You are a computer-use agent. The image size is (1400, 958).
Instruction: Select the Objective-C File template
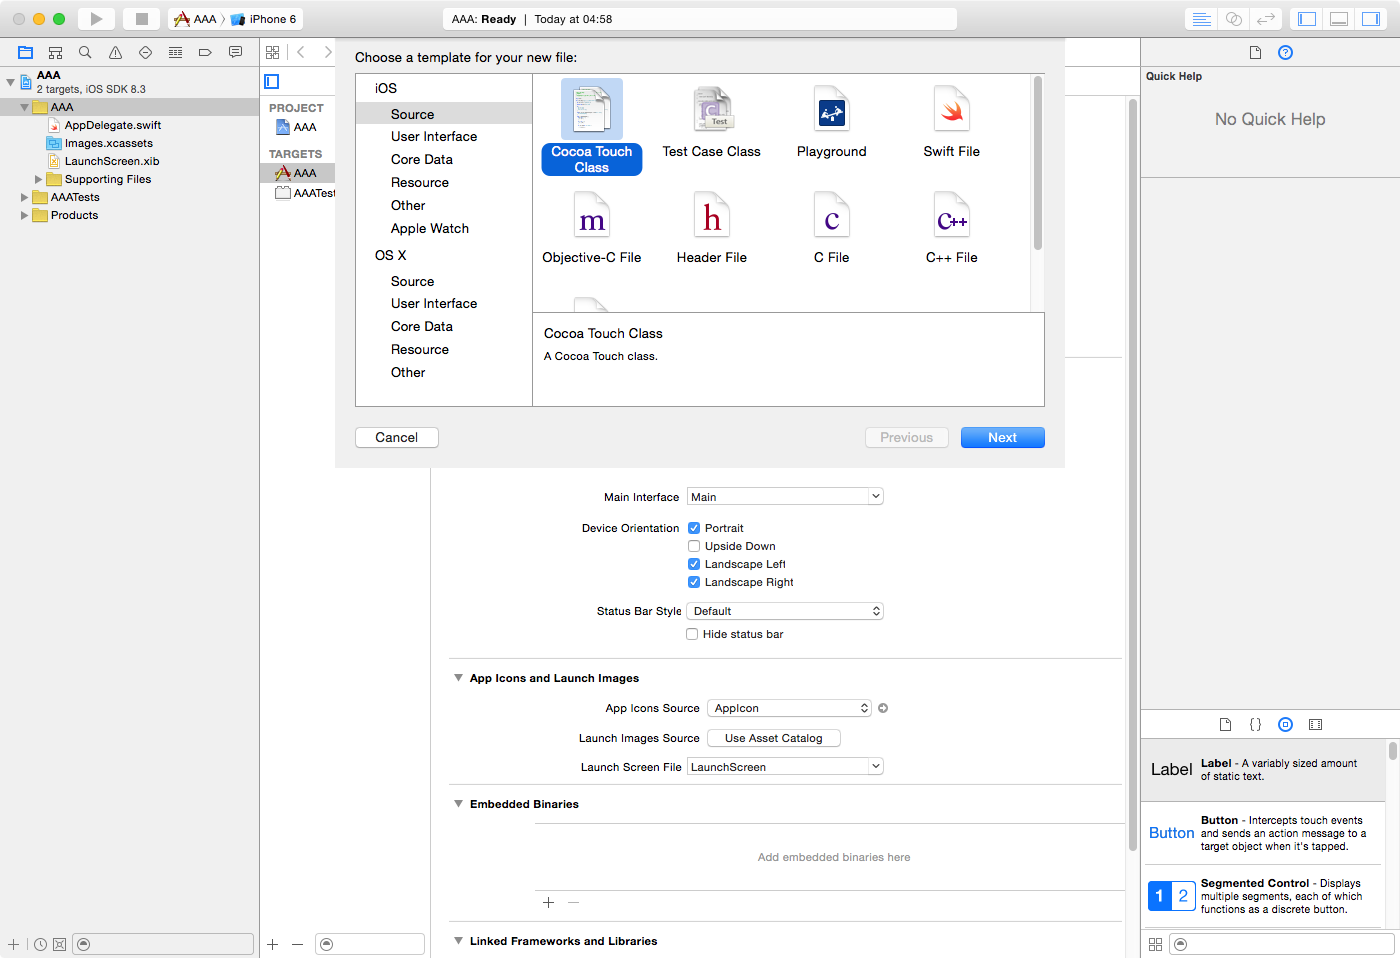coord(592,228)
